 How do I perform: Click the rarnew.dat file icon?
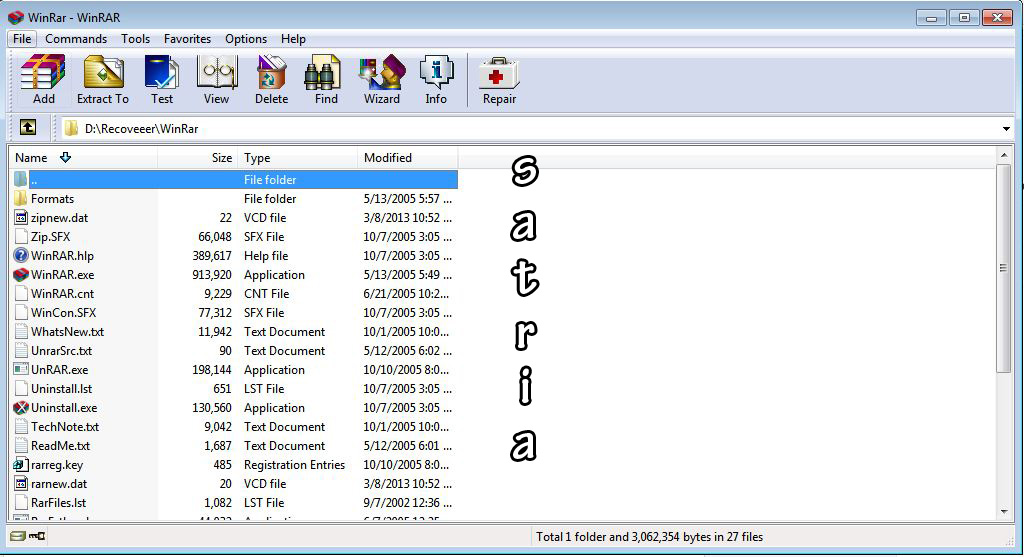point(21,483)
